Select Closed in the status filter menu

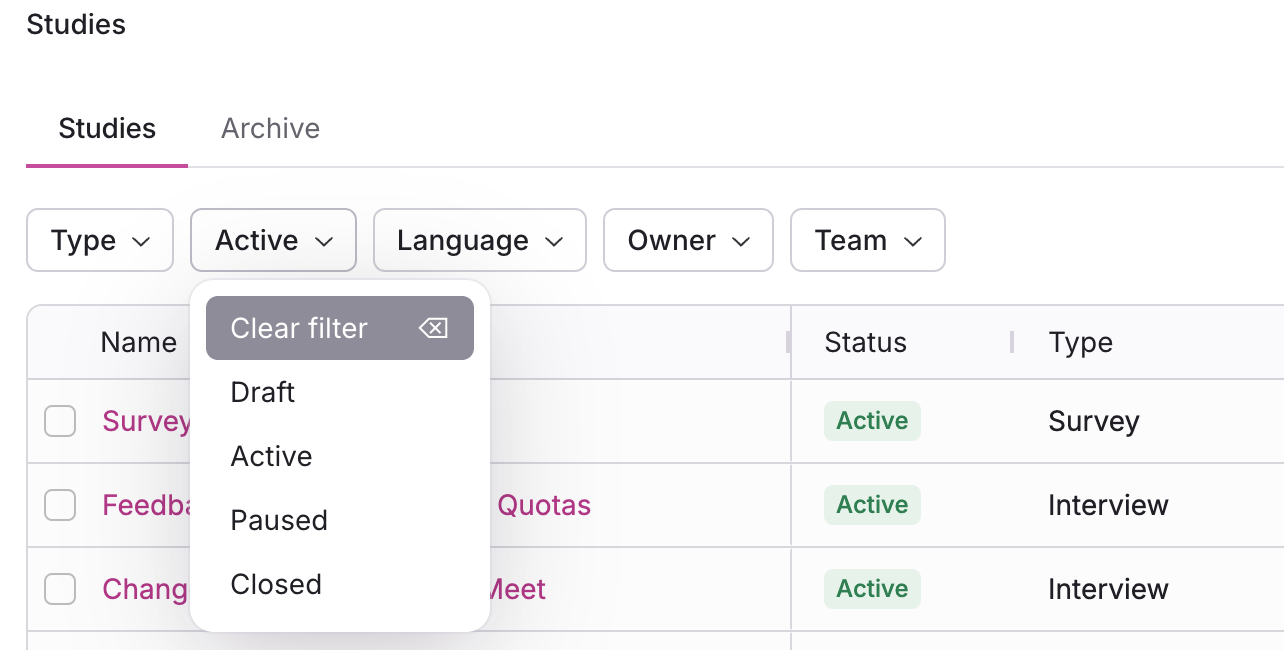(276, 584)
